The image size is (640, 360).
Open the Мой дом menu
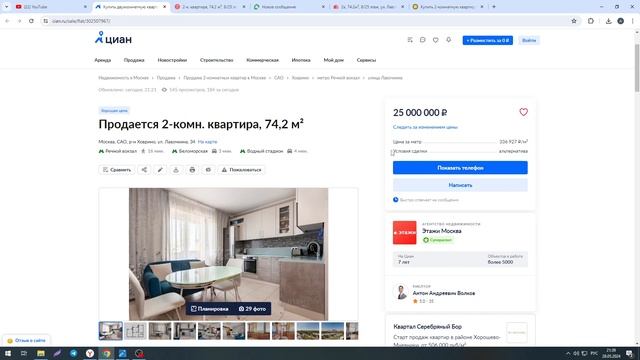pyautogui.click(x=333, y=60)
